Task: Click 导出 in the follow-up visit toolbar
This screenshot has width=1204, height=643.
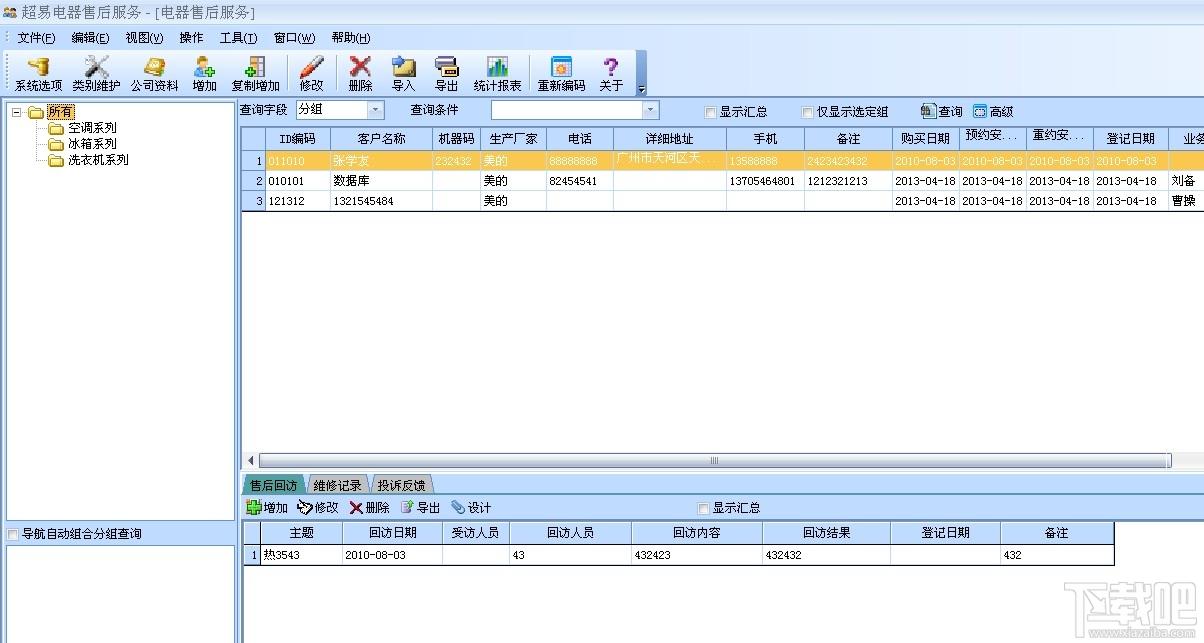Action: pyautogui.click(x=420, y=508)
